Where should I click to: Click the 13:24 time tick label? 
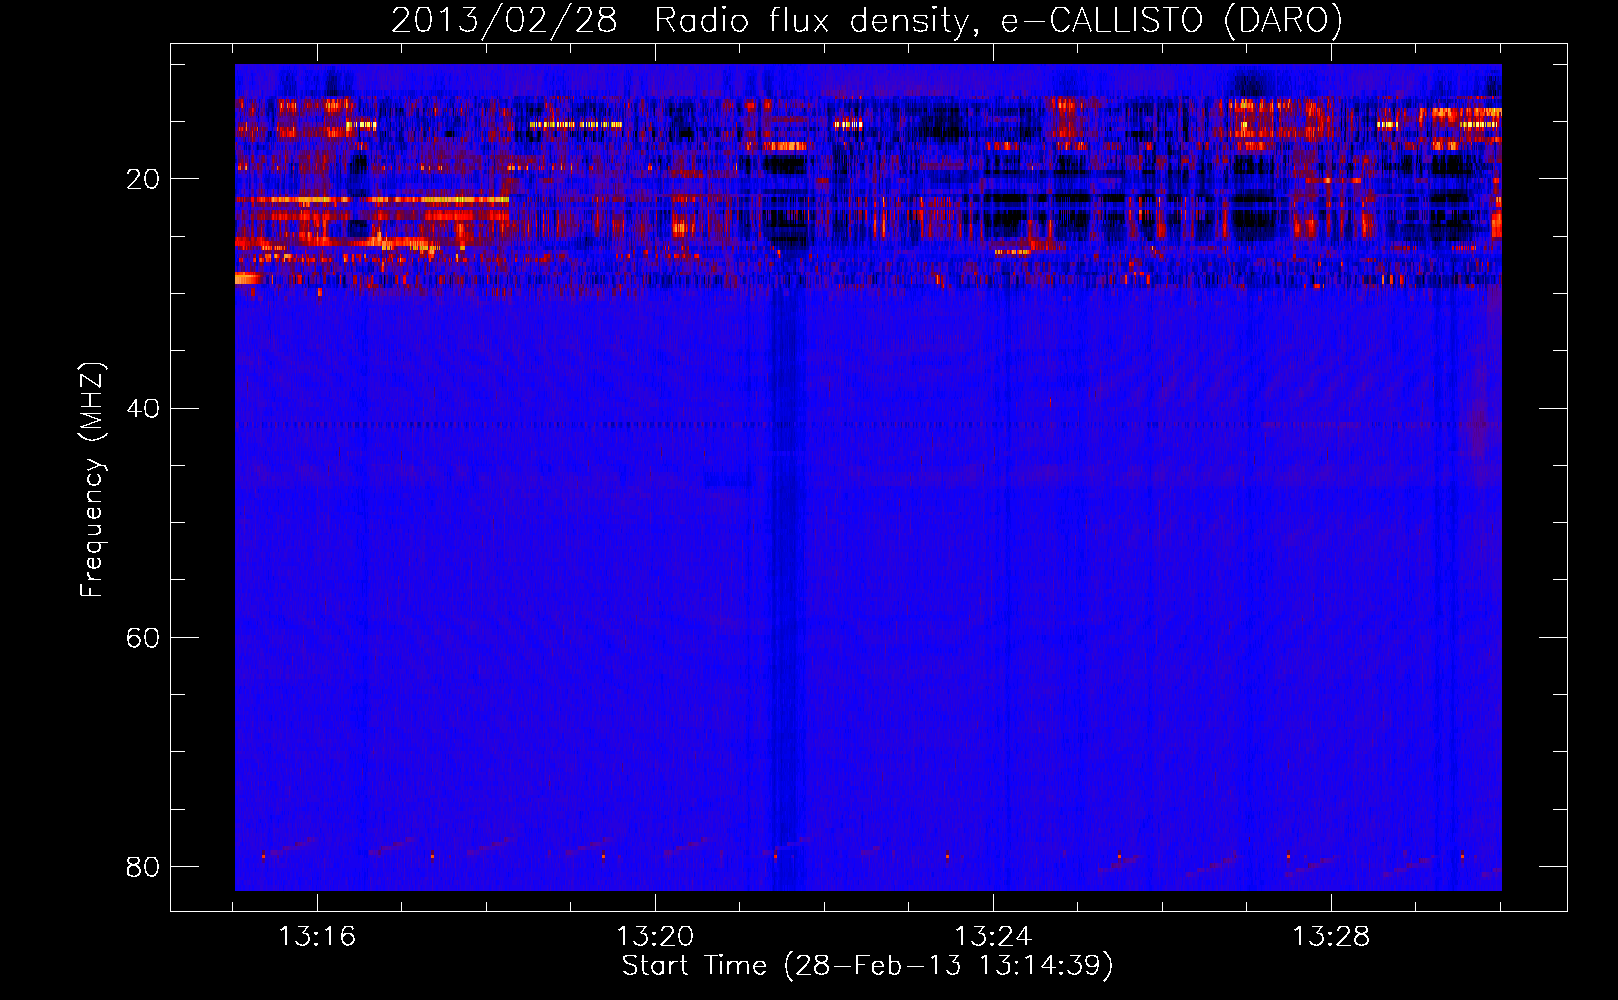click(993, 937)
